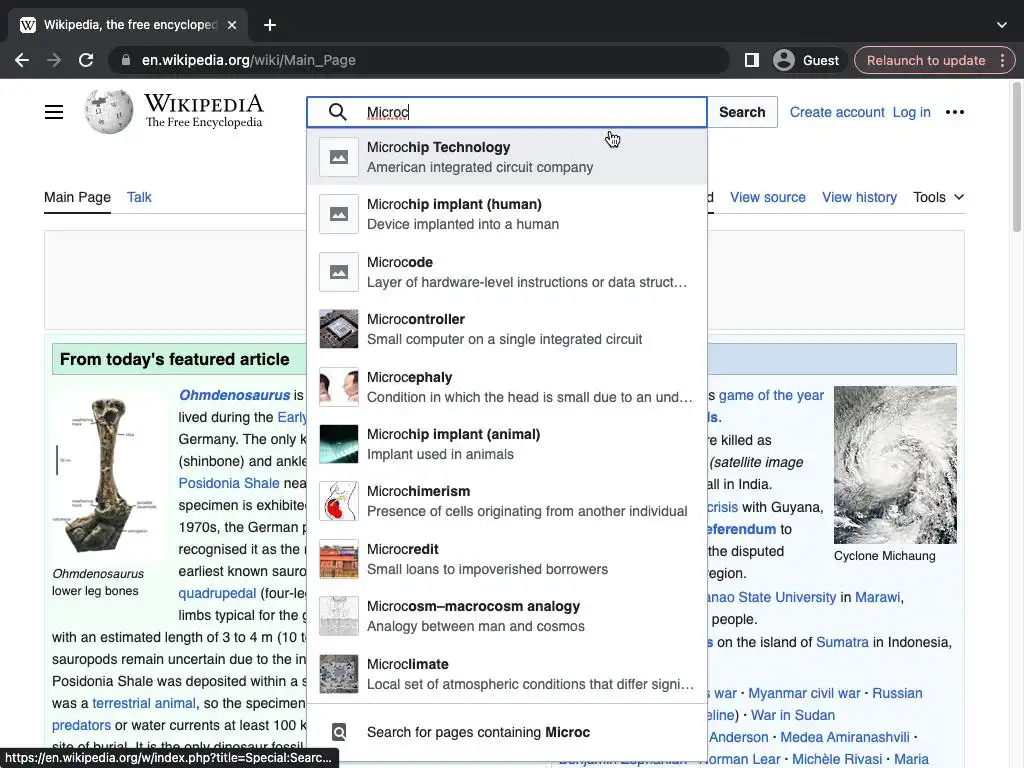Screen dimensions: 1024x768
Task: Click the browser address bar URL
Action: coord(249,60)
